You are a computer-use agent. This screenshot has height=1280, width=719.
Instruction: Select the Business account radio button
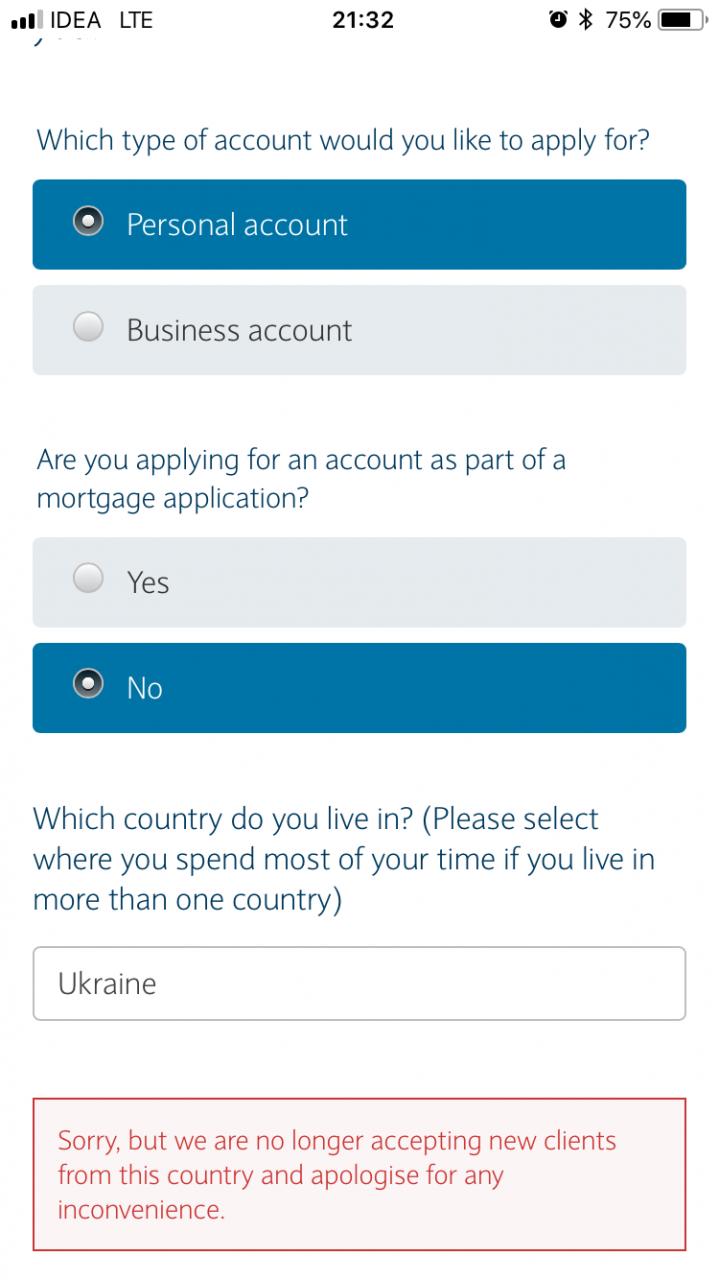[89, 328]
